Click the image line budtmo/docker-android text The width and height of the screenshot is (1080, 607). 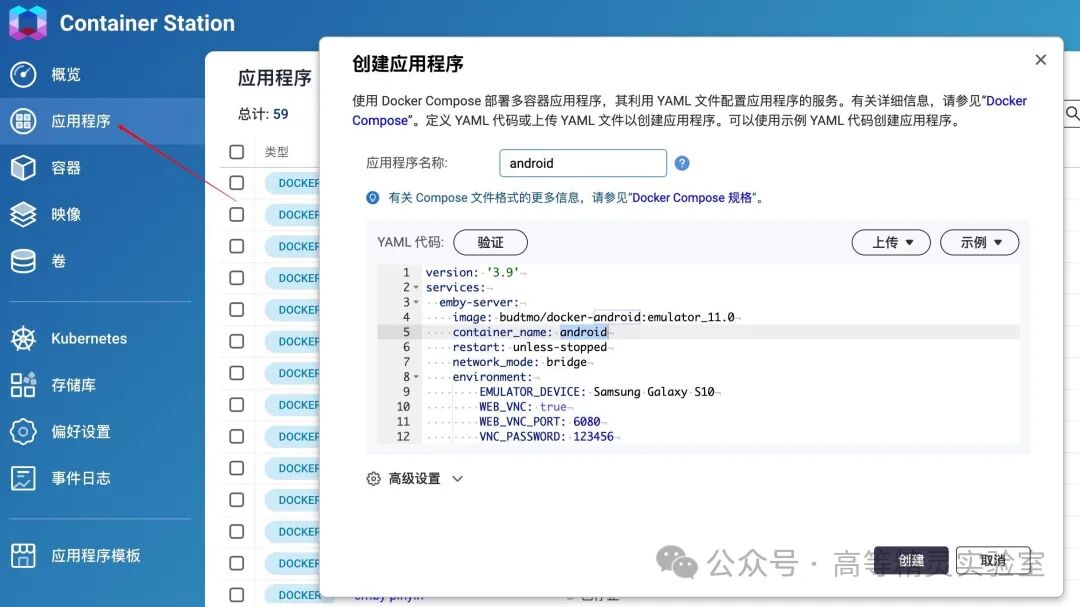pos(593,317)
